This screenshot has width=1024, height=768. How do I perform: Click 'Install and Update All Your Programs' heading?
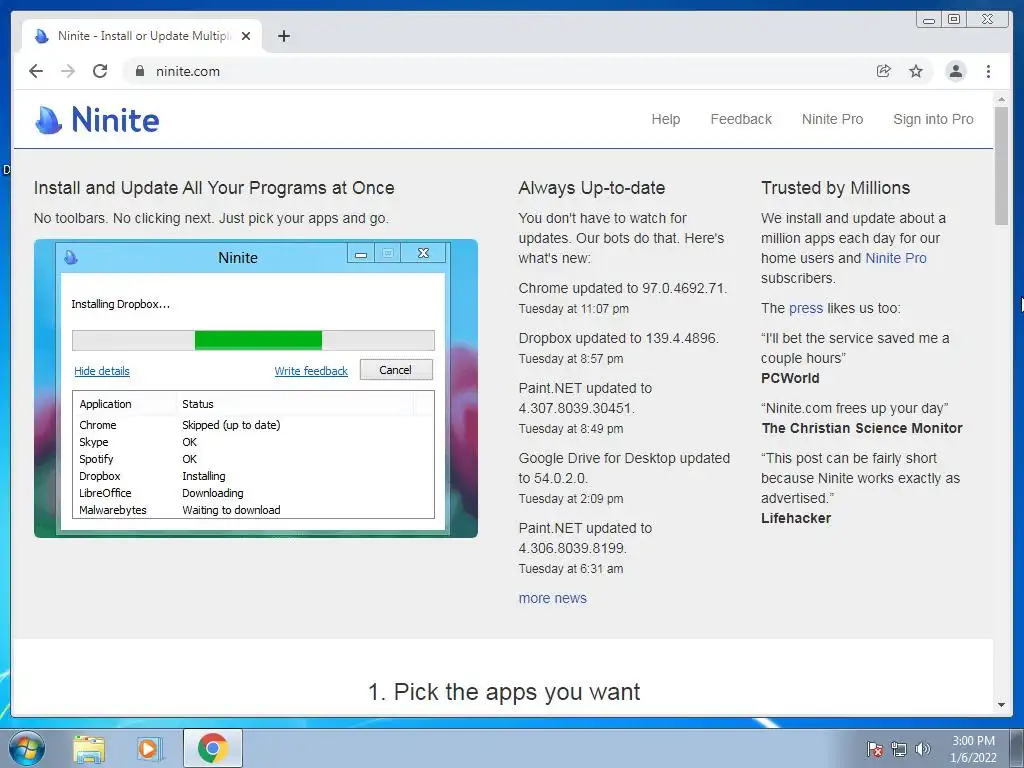pyautogui.click(x=214, y=188)
